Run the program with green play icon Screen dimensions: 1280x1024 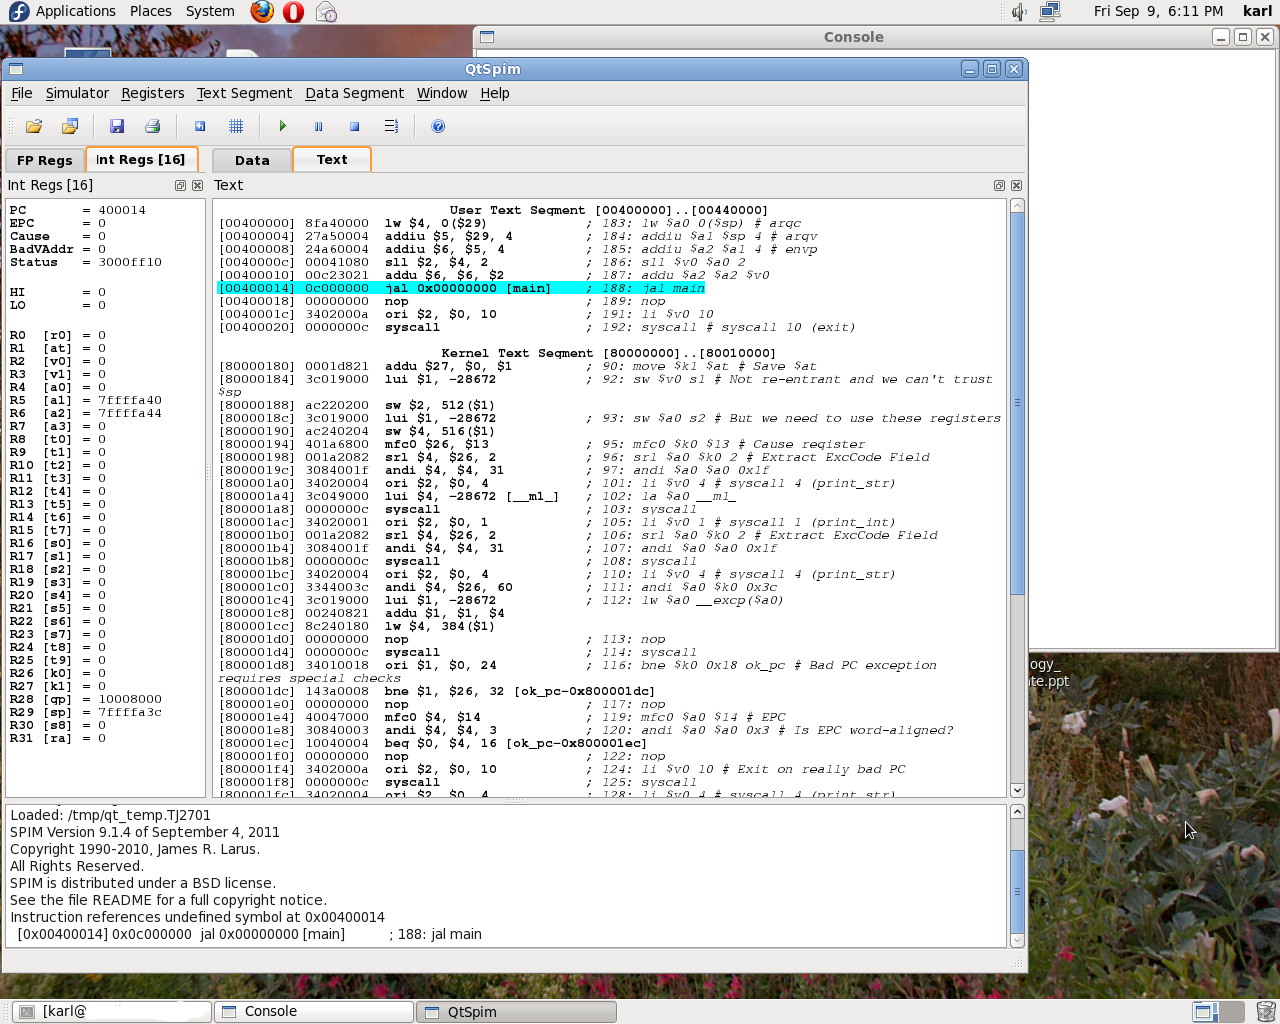click(x=283, y=126)
